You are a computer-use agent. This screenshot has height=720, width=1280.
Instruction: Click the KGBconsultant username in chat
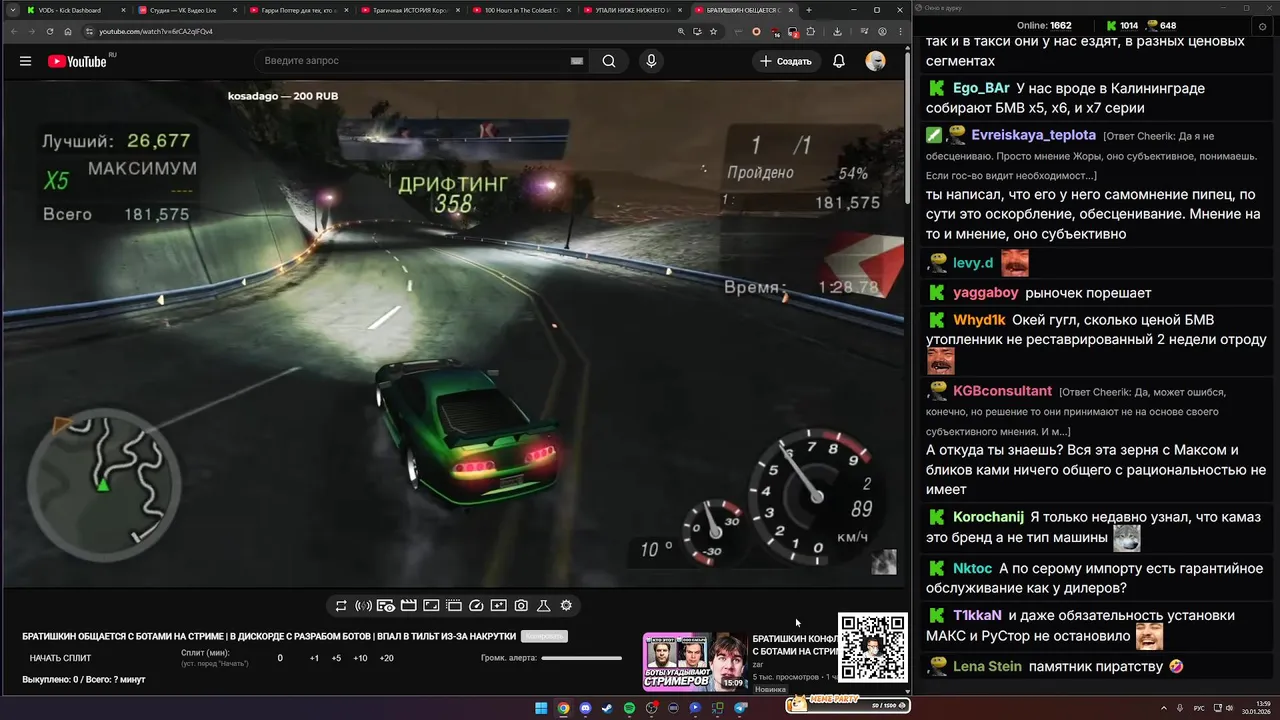[1002, 391]
